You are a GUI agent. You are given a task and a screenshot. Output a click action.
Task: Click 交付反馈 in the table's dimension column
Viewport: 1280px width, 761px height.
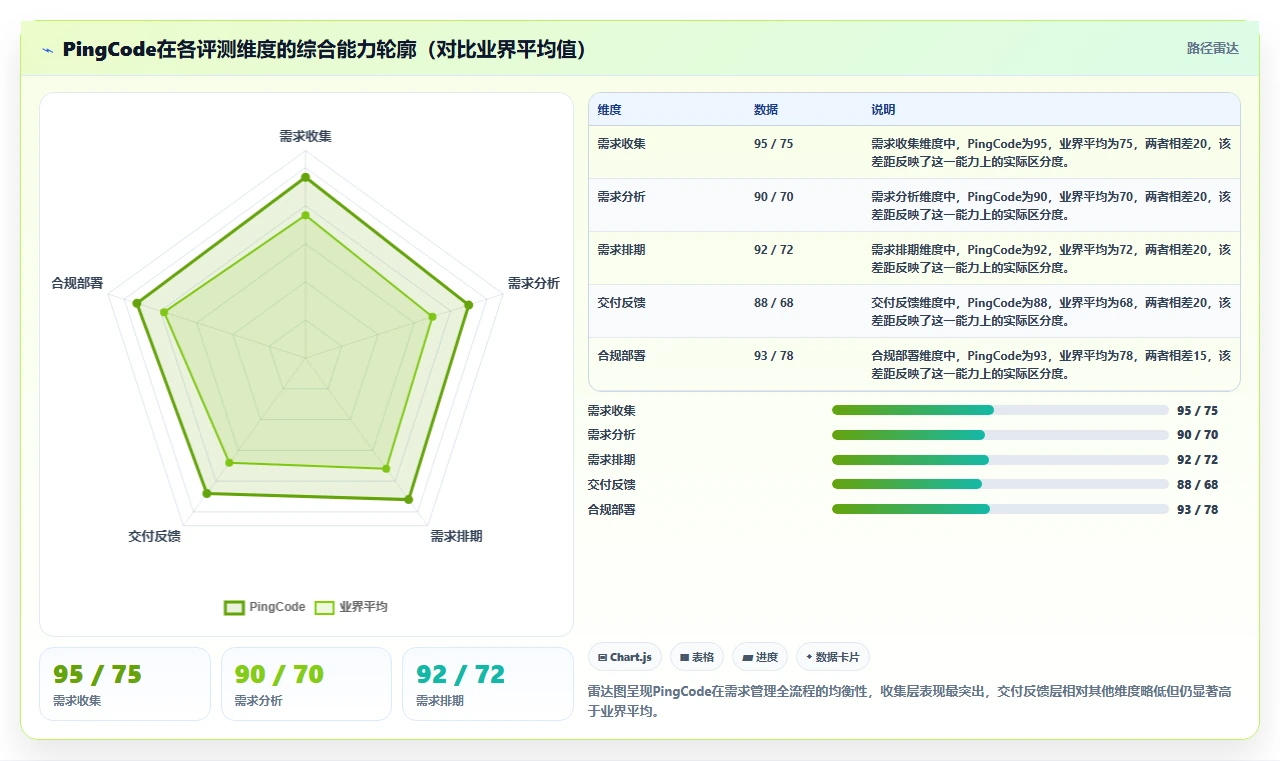pos(621,303)
